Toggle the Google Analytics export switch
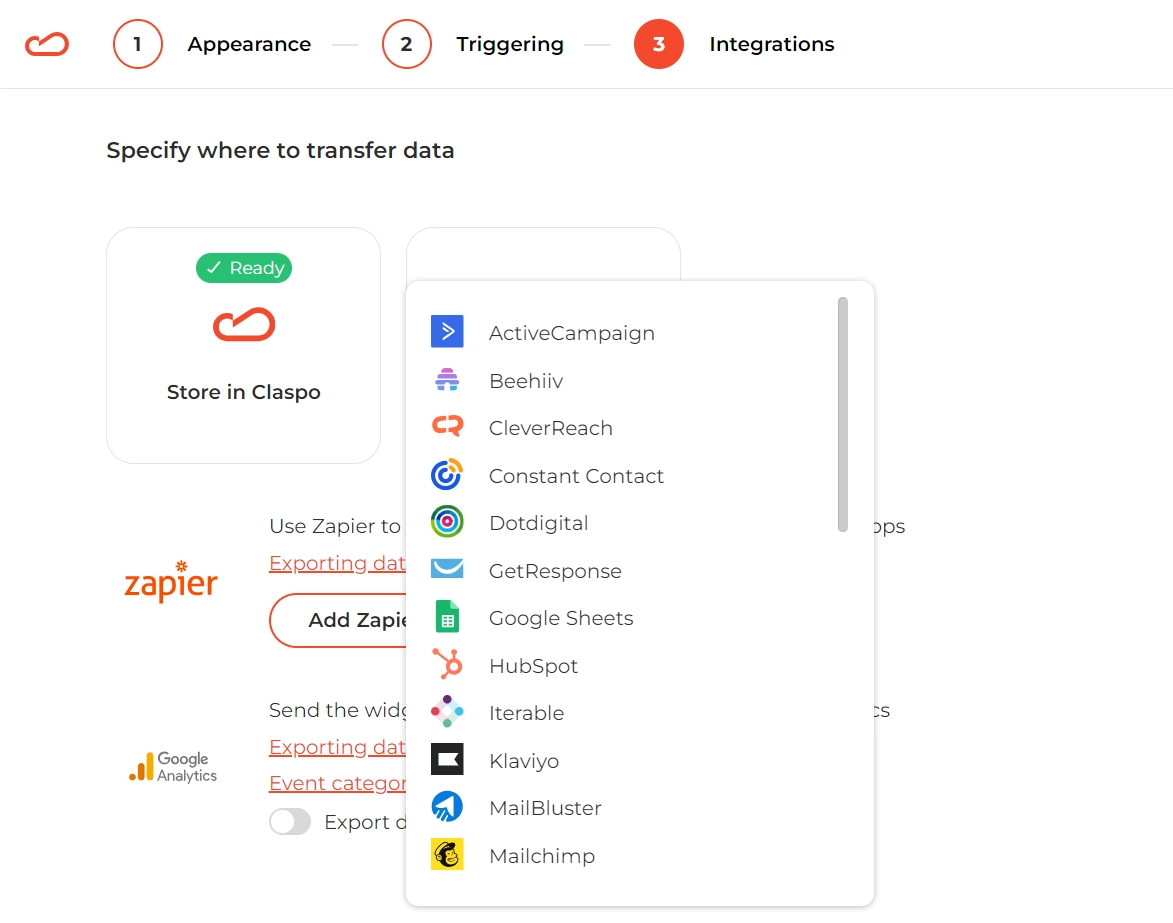This screenshot has height=923, width=1173. [x=290, y=821]
